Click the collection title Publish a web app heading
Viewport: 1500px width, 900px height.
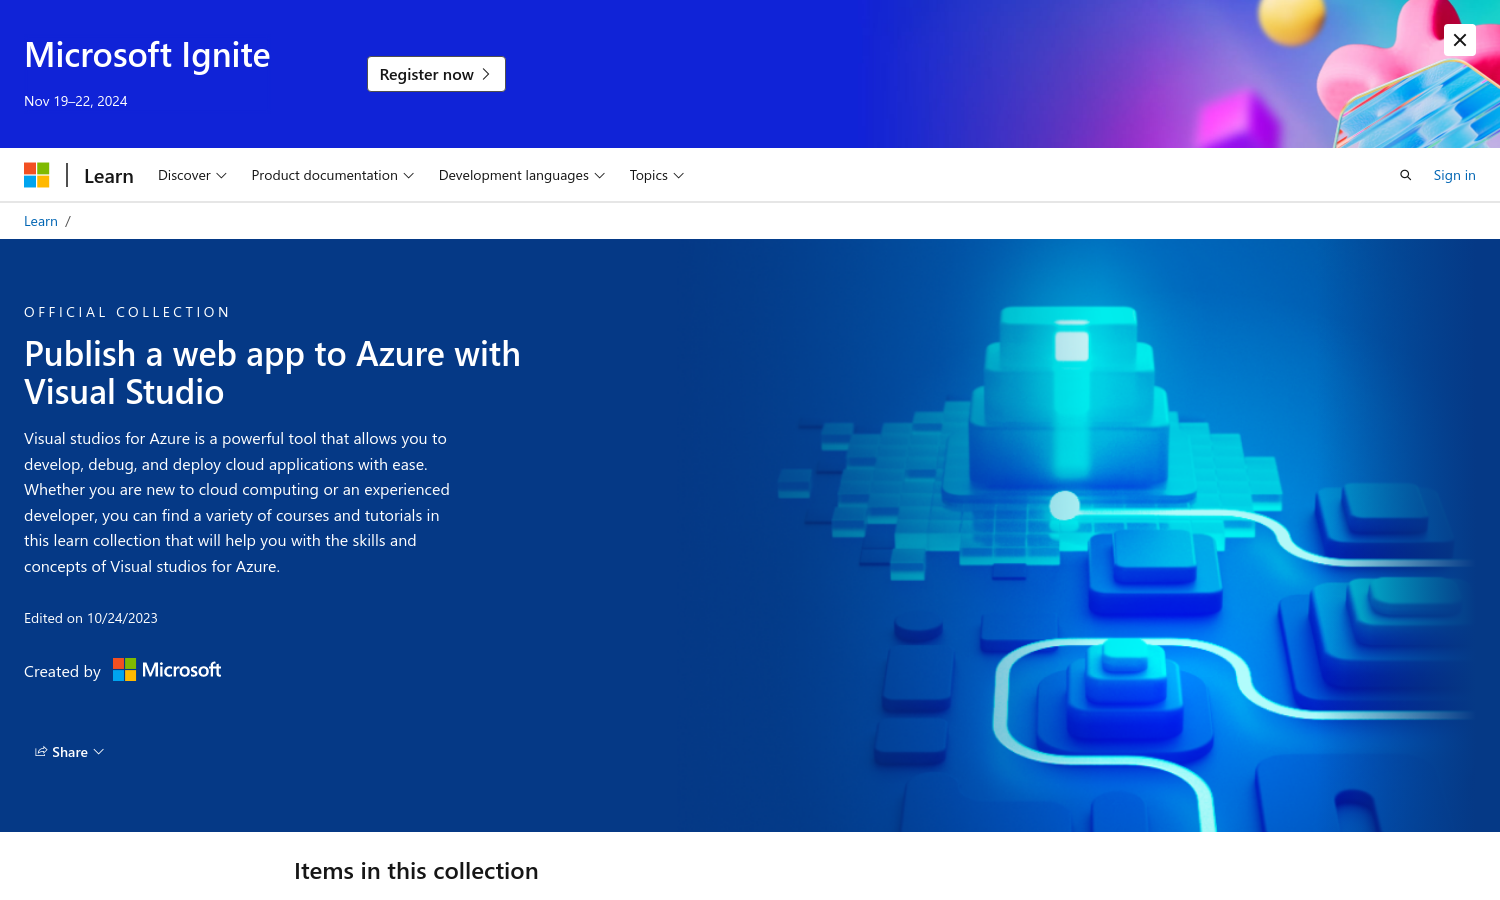[x=272, y=373]
